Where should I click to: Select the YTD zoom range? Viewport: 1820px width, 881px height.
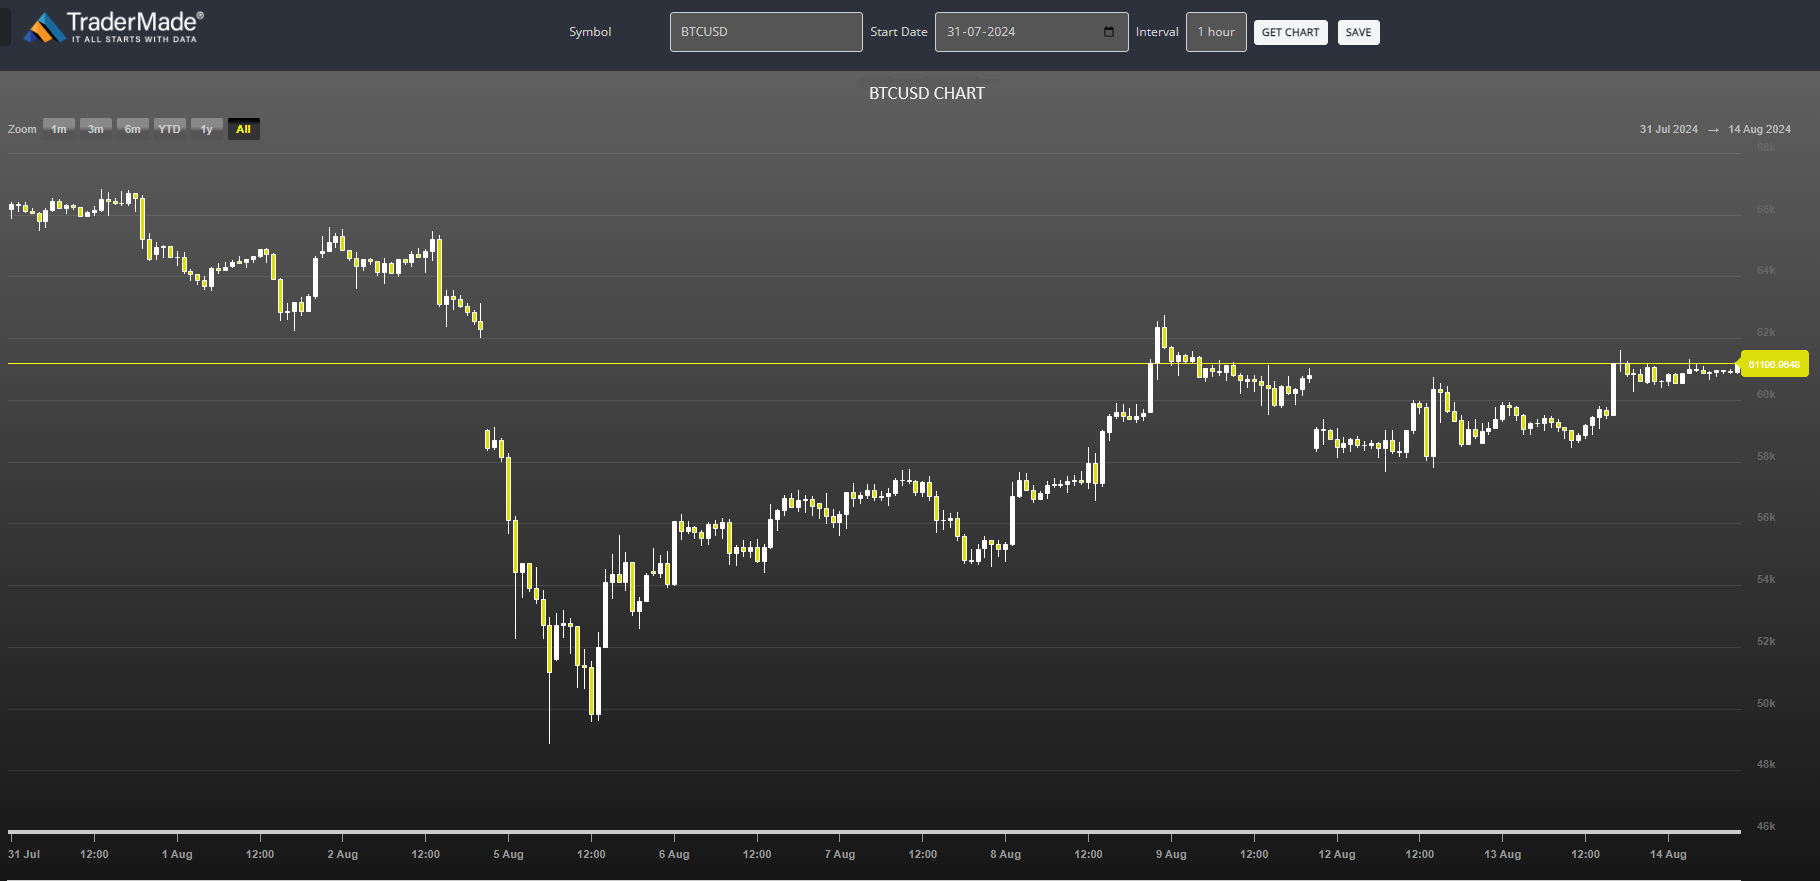click(x=170, y=129)
